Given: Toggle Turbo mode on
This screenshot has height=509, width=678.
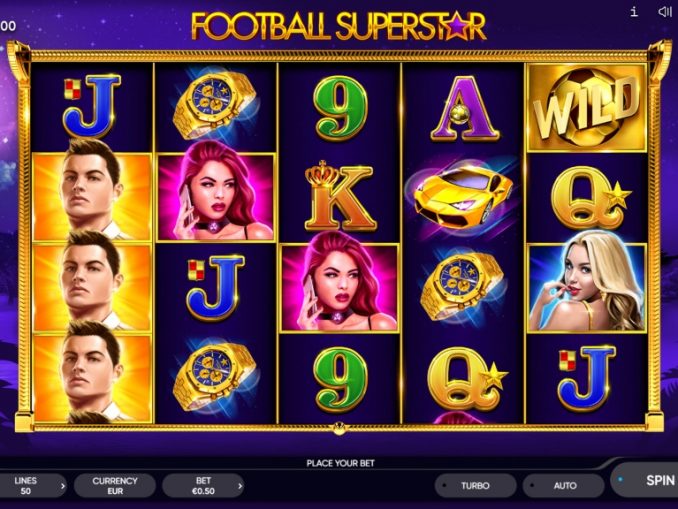Looking at the screenshot, I should coord(475,486).
